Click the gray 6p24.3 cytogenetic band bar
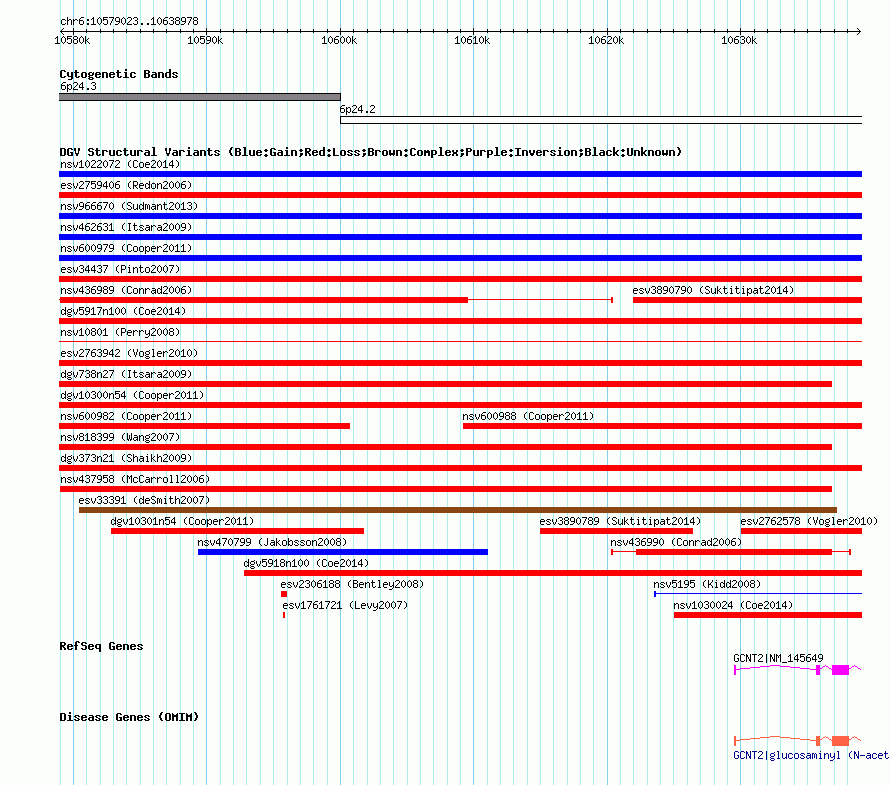The height and width of the screenshot is (785, 890). click(x=200, y=97)
